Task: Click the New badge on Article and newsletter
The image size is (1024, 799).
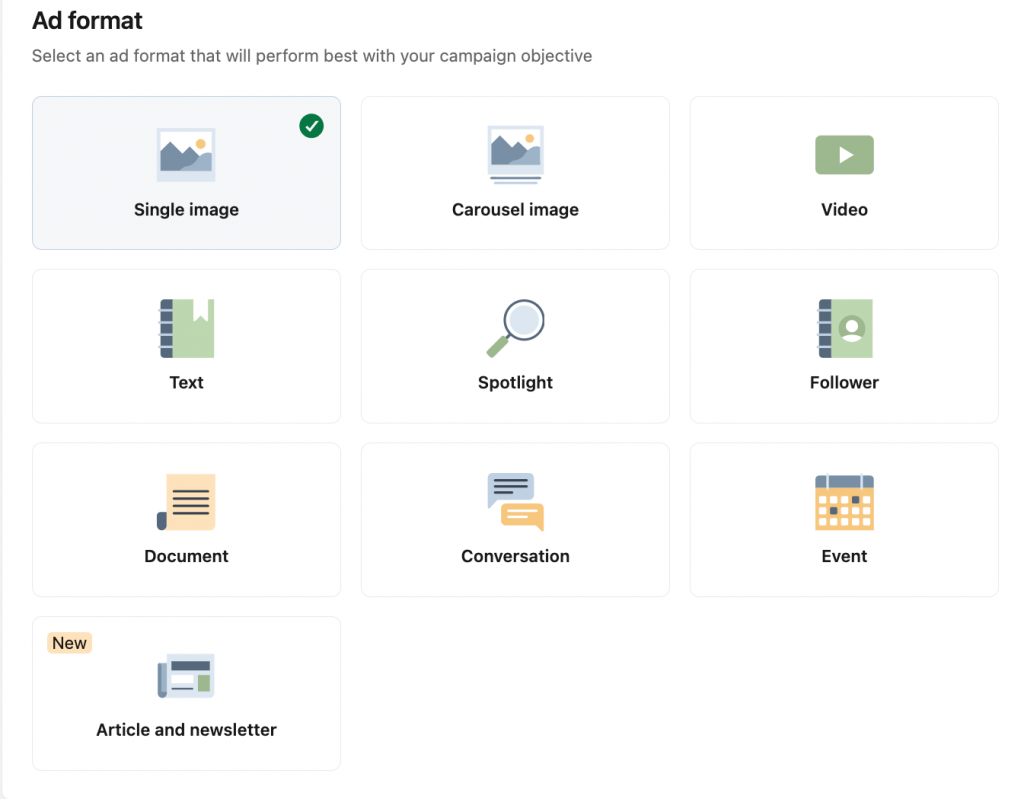Action: coord(69,643)
